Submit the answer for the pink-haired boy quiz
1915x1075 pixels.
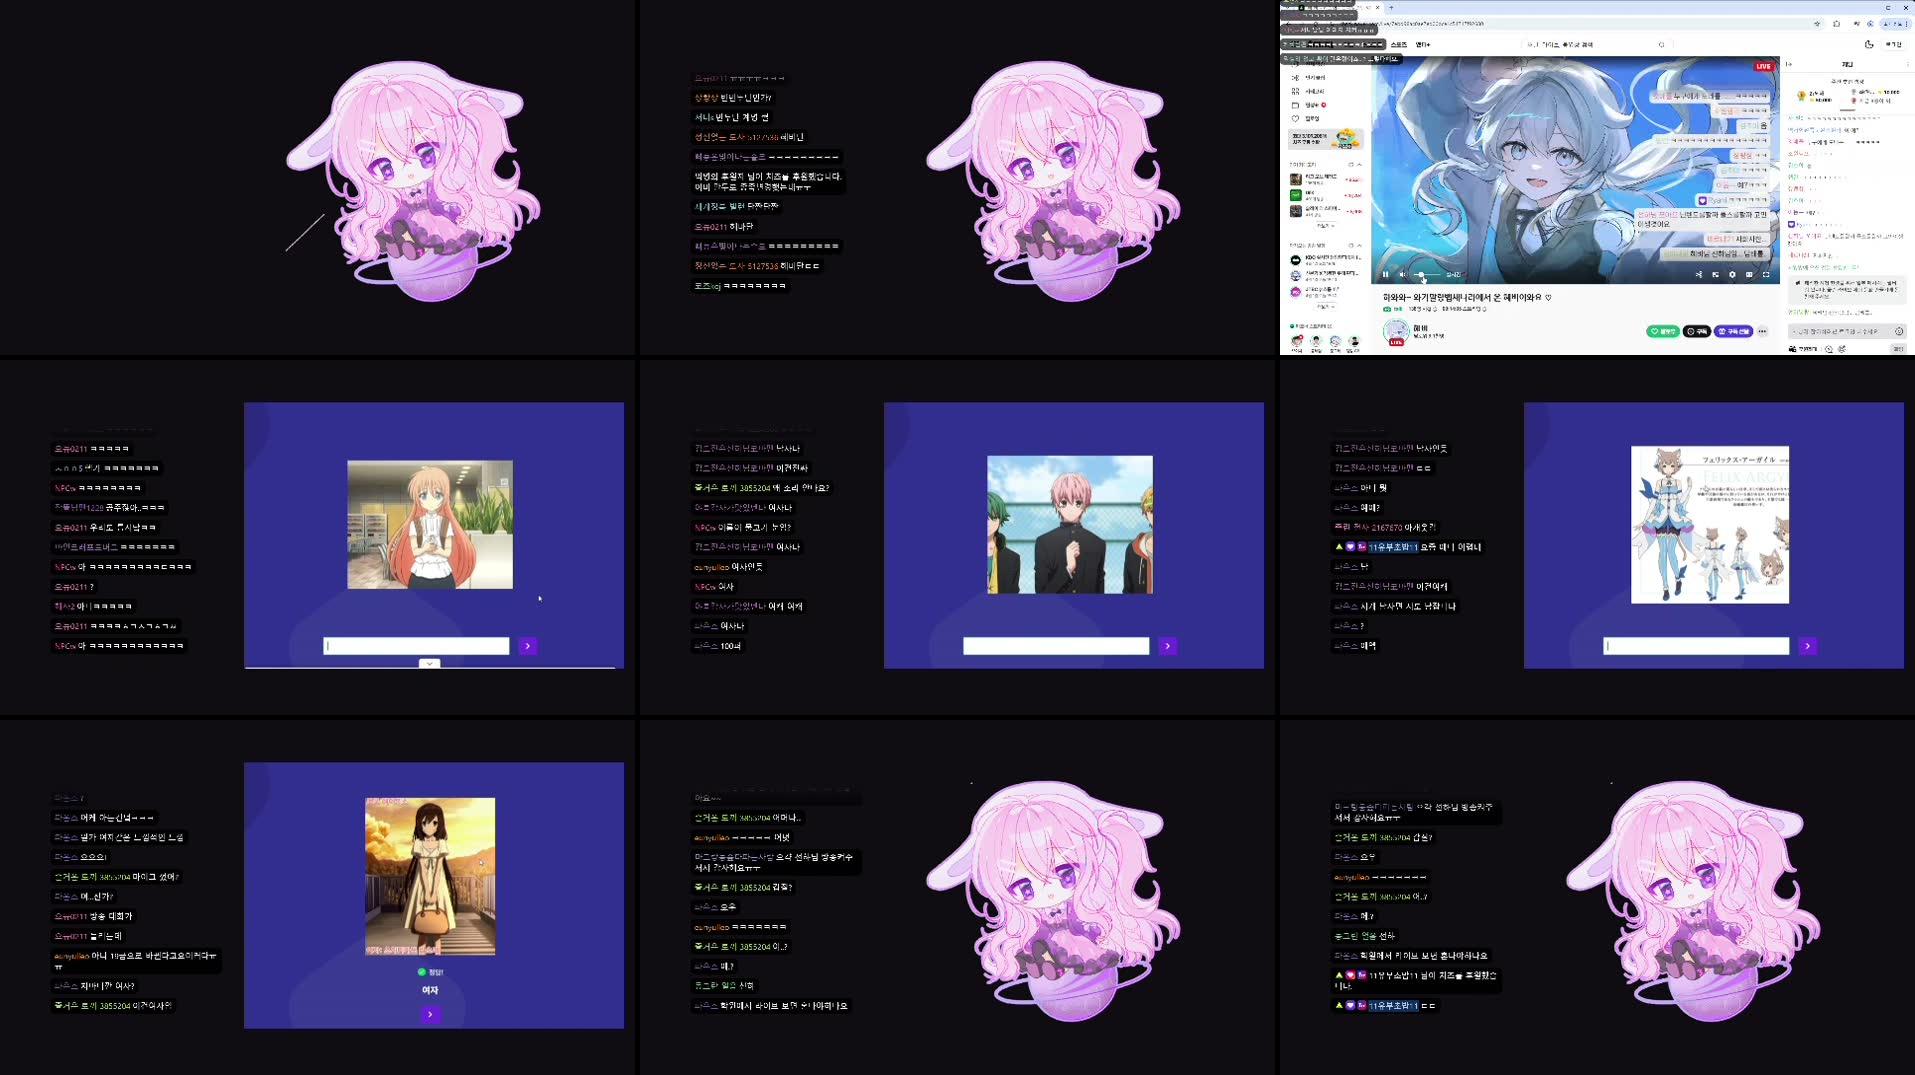pyautogui.click(x=1168, y=646)
